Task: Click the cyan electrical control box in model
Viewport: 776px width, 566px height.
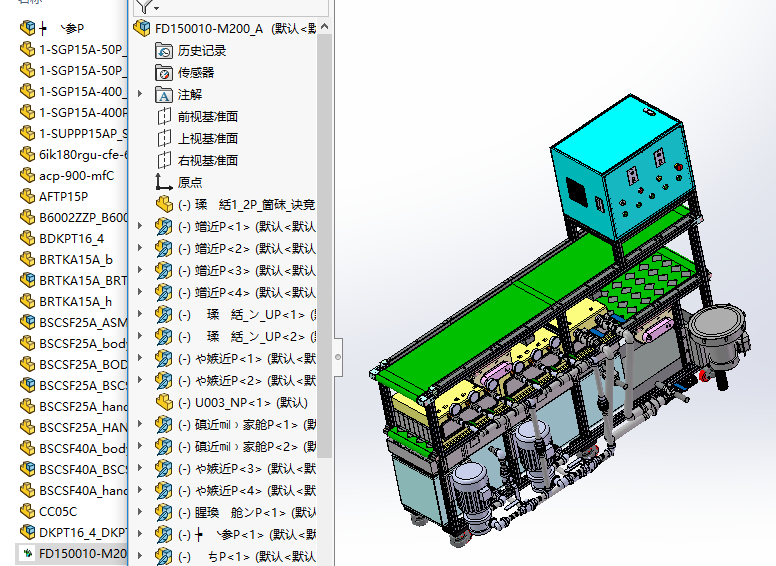Action: (625, 168)
